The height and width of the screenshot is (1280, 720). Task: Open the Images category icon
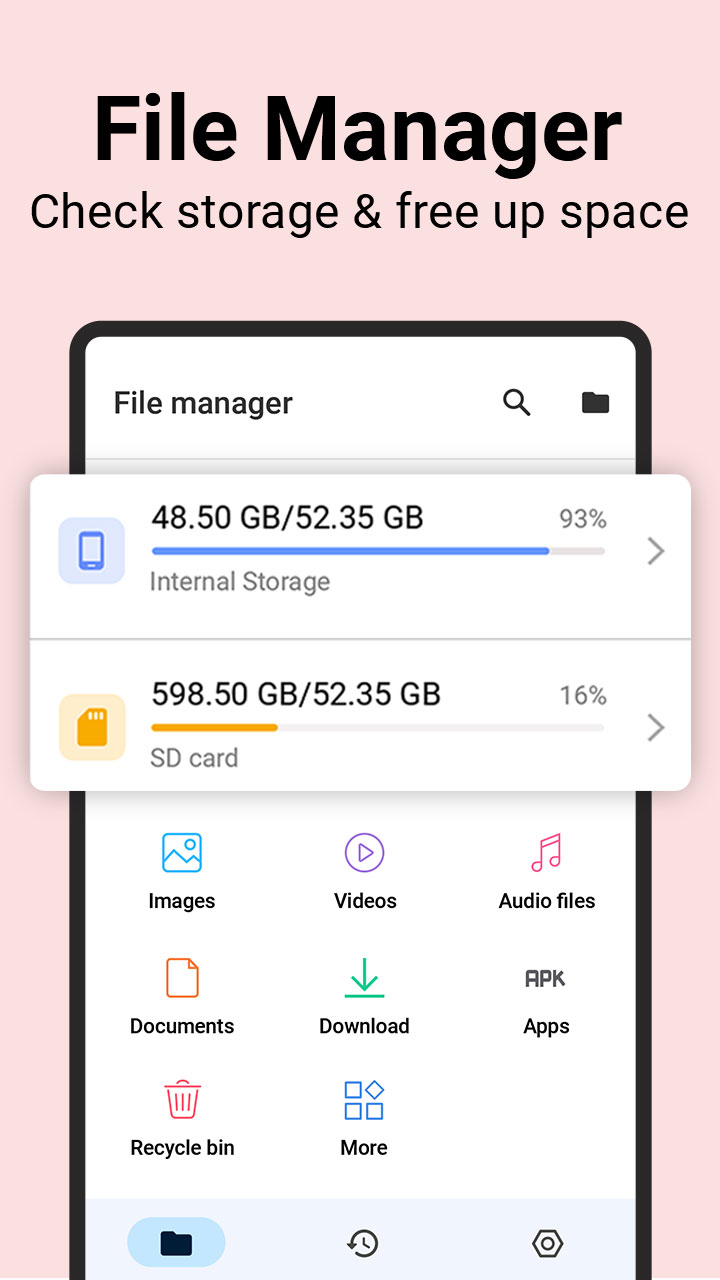(182, 853)
